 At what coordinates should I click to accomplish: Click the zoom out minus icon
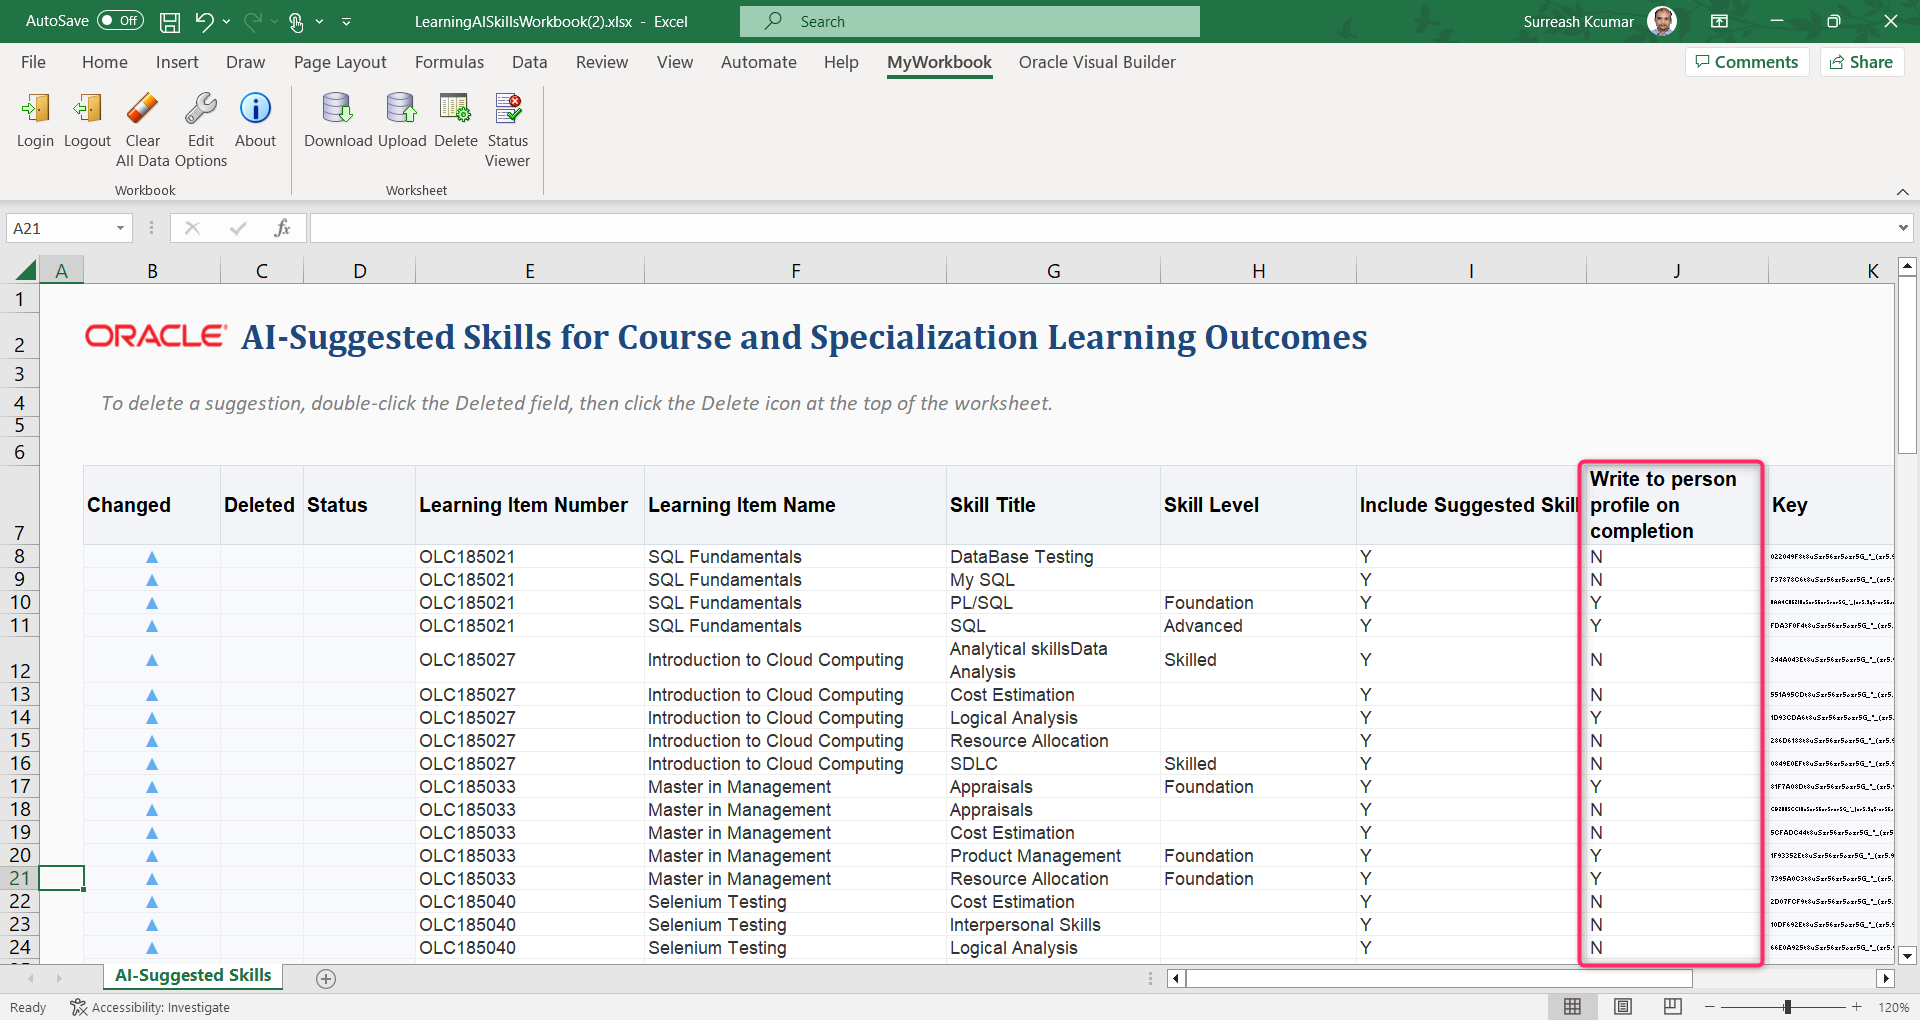click(x=1710, y=1007)
